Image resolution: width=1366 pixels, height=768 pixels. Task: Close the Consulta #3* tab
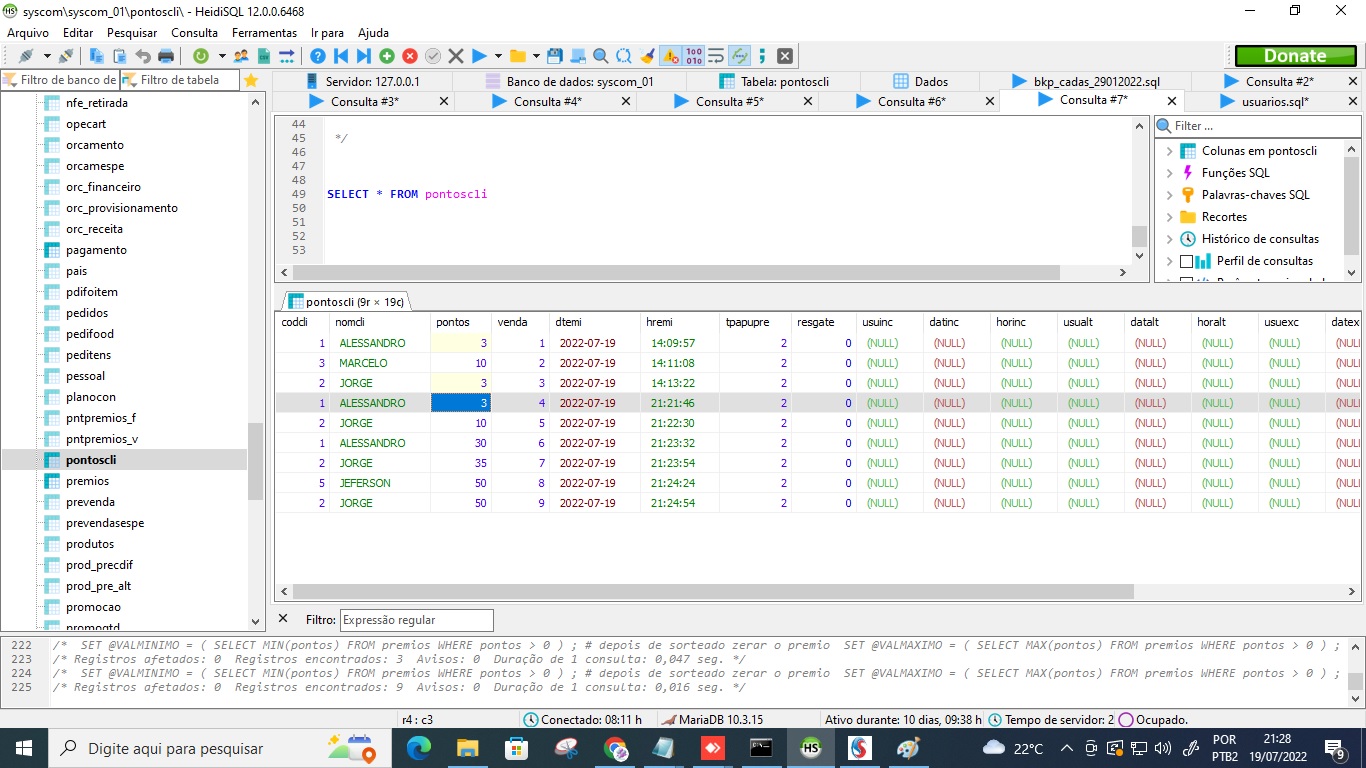coord(443,101)
